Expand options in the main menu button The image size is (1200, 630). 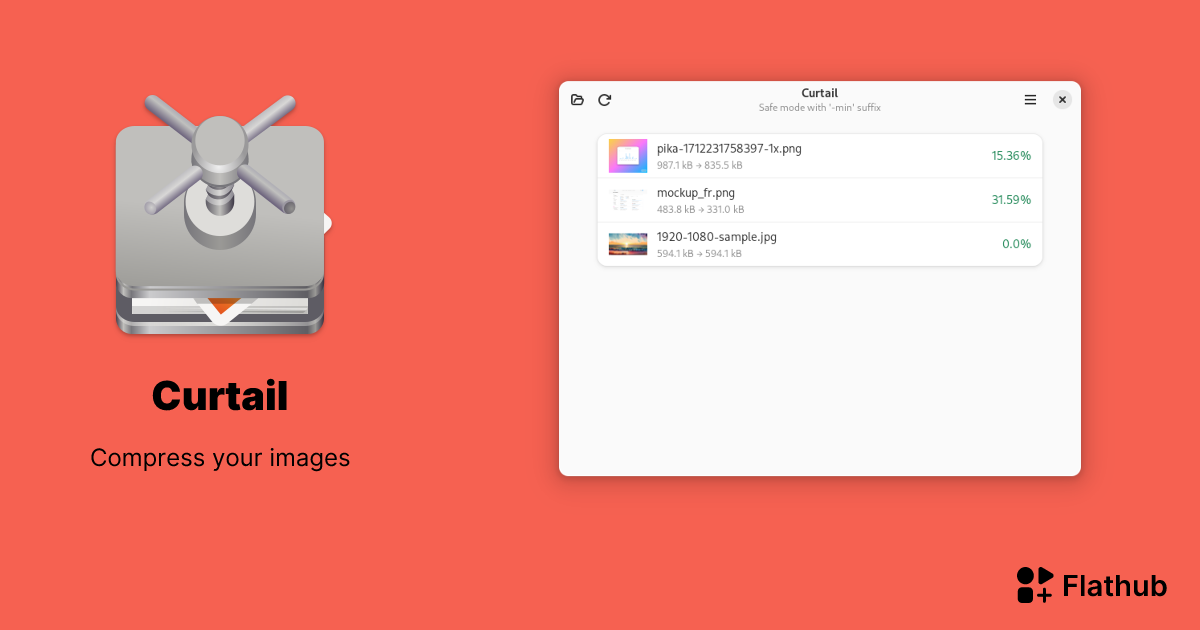coord(1030,100)
